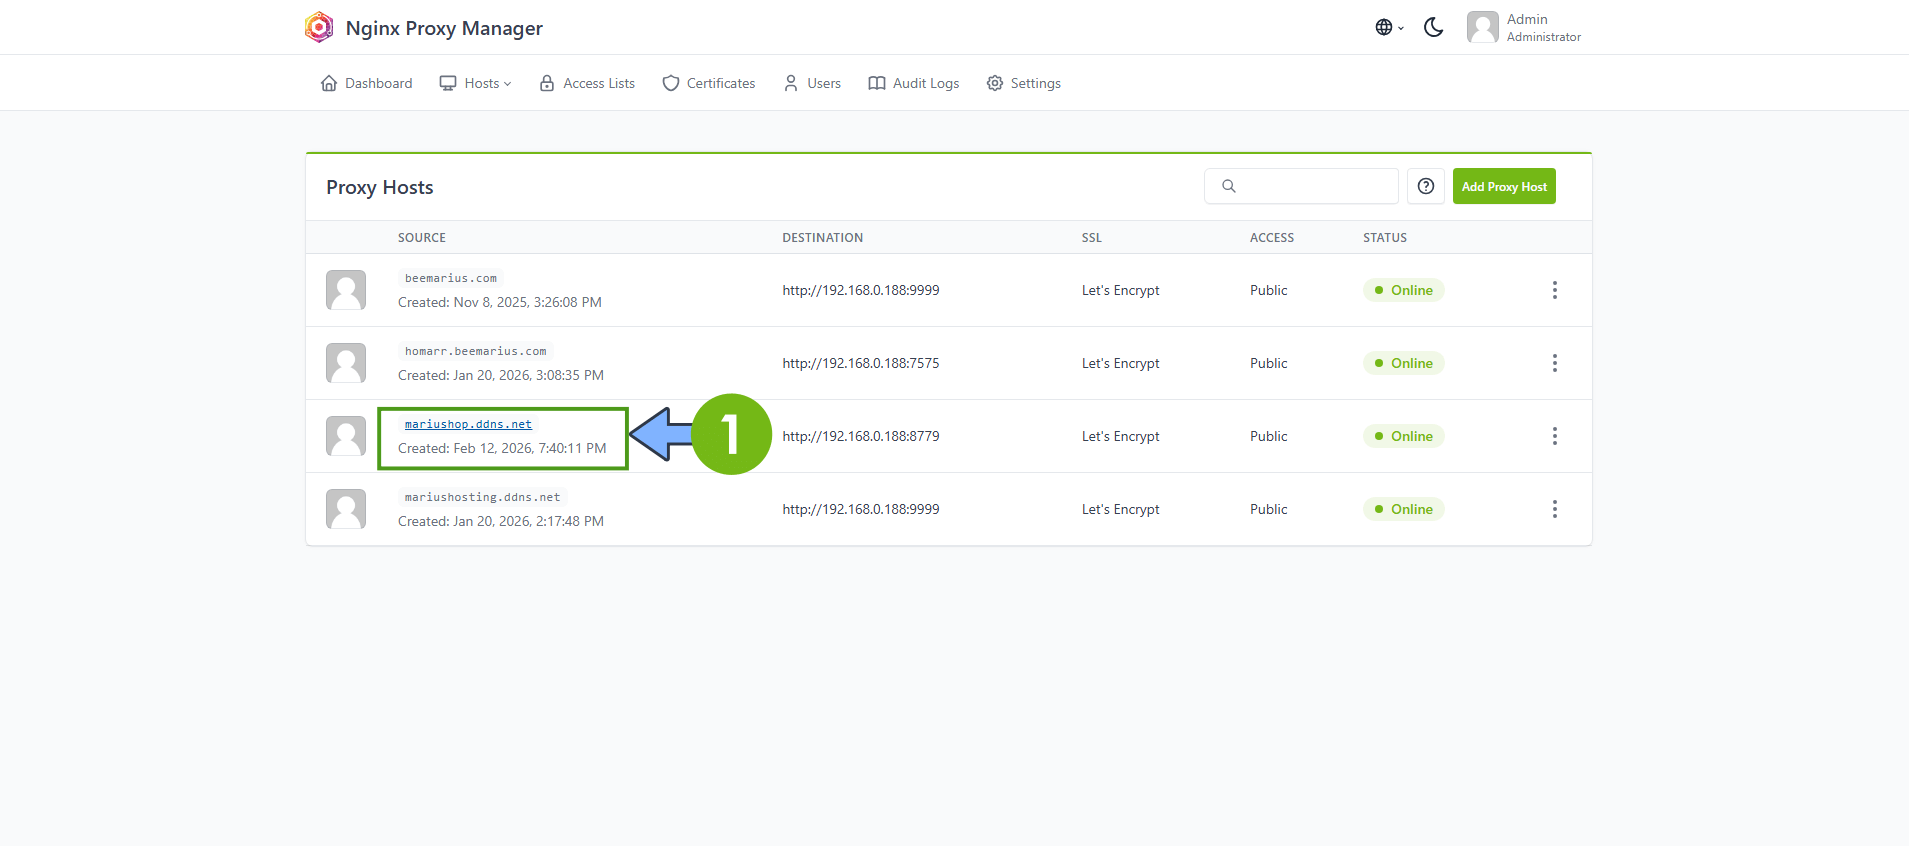Click Public access in mariushop.ddns.net row
This screenshot has width=1909, height=846.
coord(1269,436)
